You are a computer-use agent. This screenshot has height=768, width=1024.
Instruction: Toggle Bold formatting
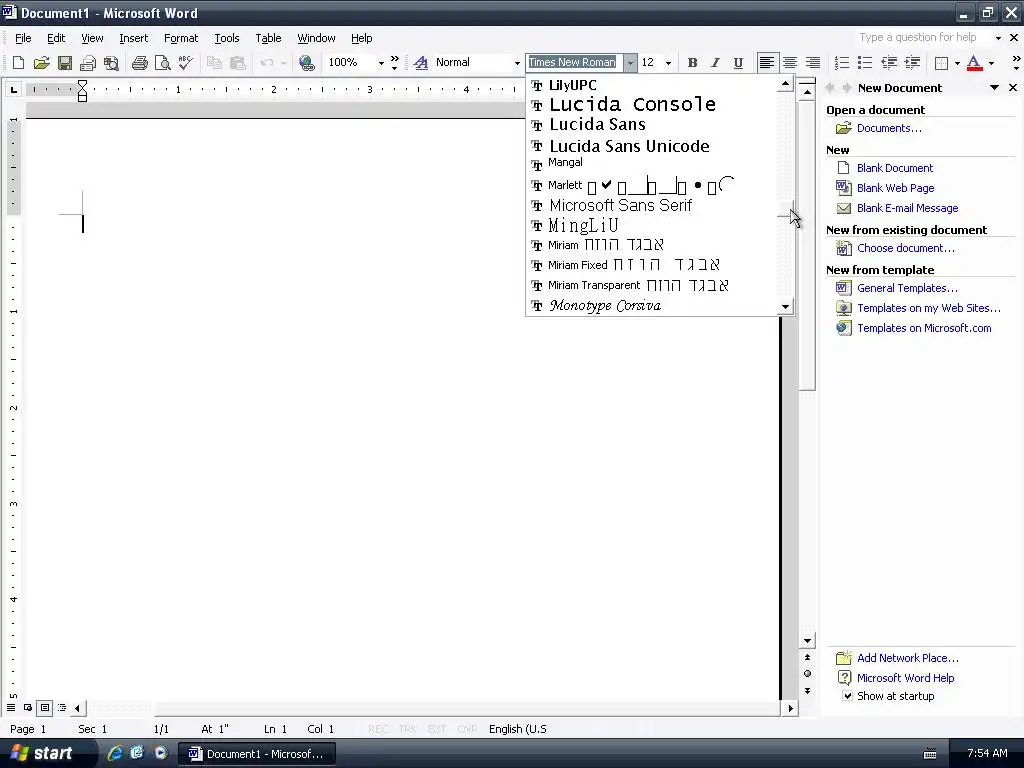coord(692,63)
